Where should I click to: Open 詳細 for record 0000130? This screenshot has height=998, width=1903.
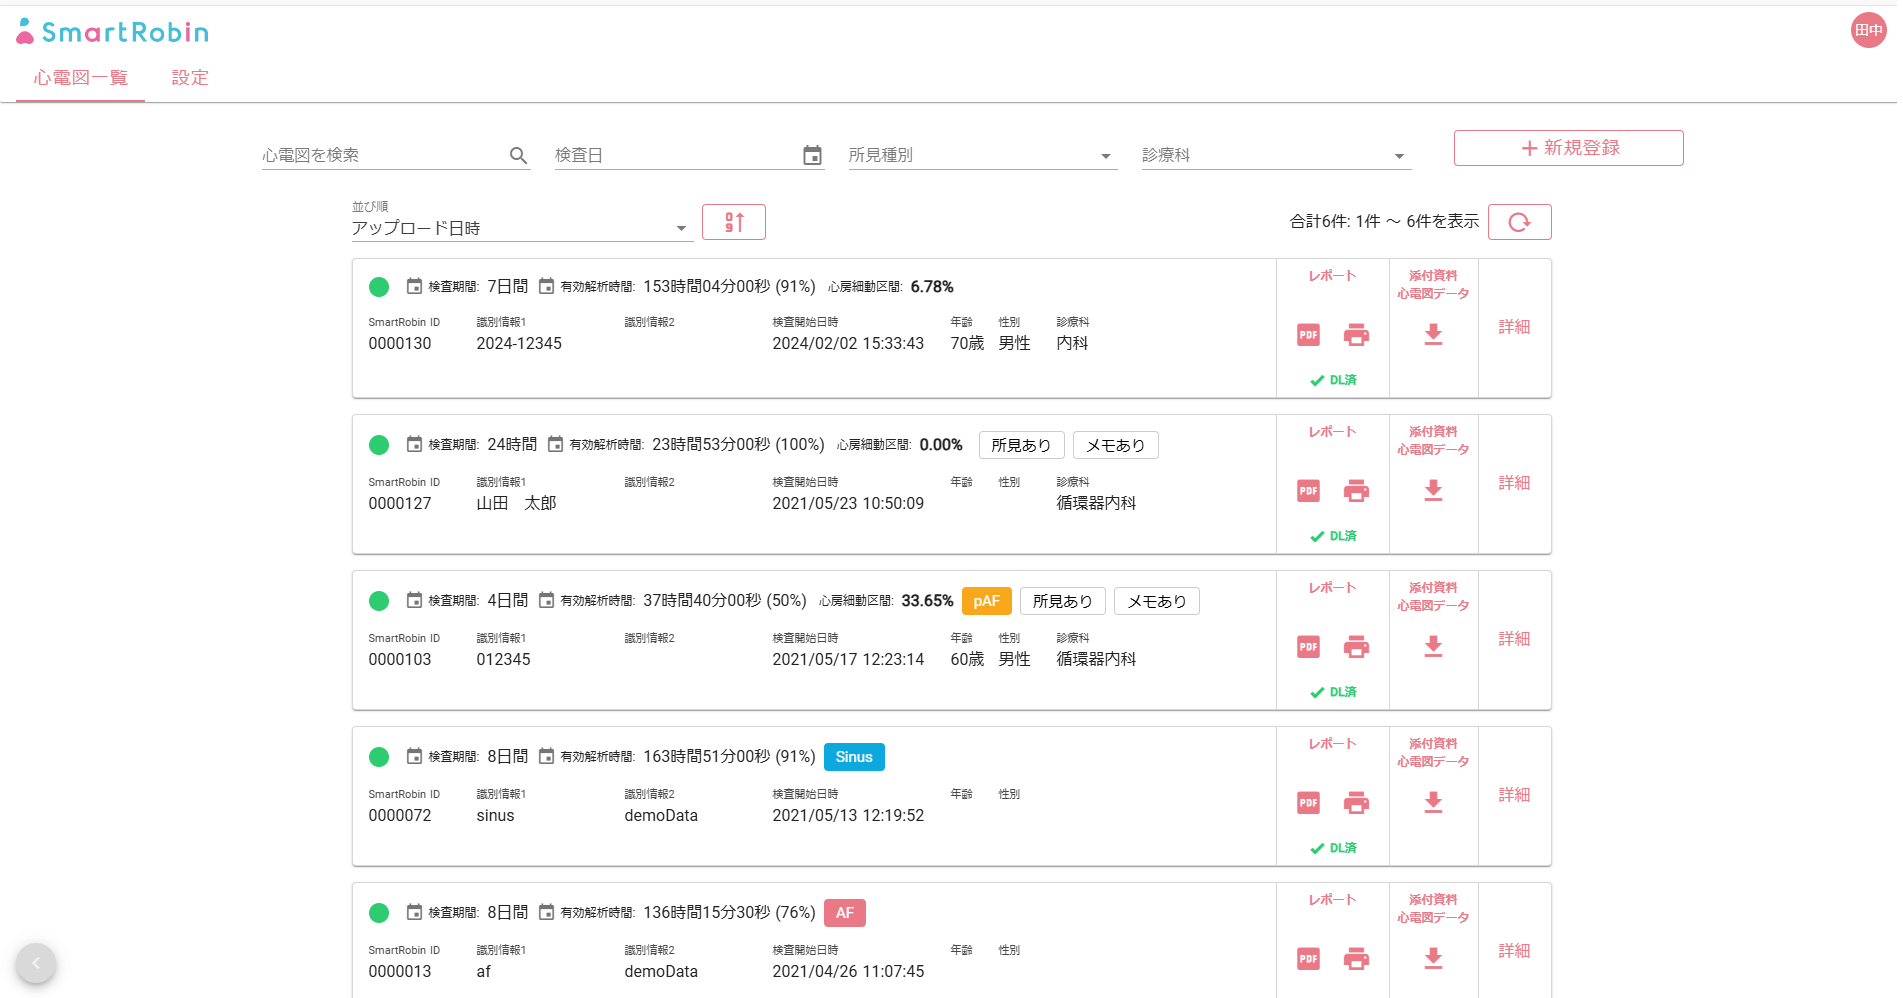pos(1514,327)
